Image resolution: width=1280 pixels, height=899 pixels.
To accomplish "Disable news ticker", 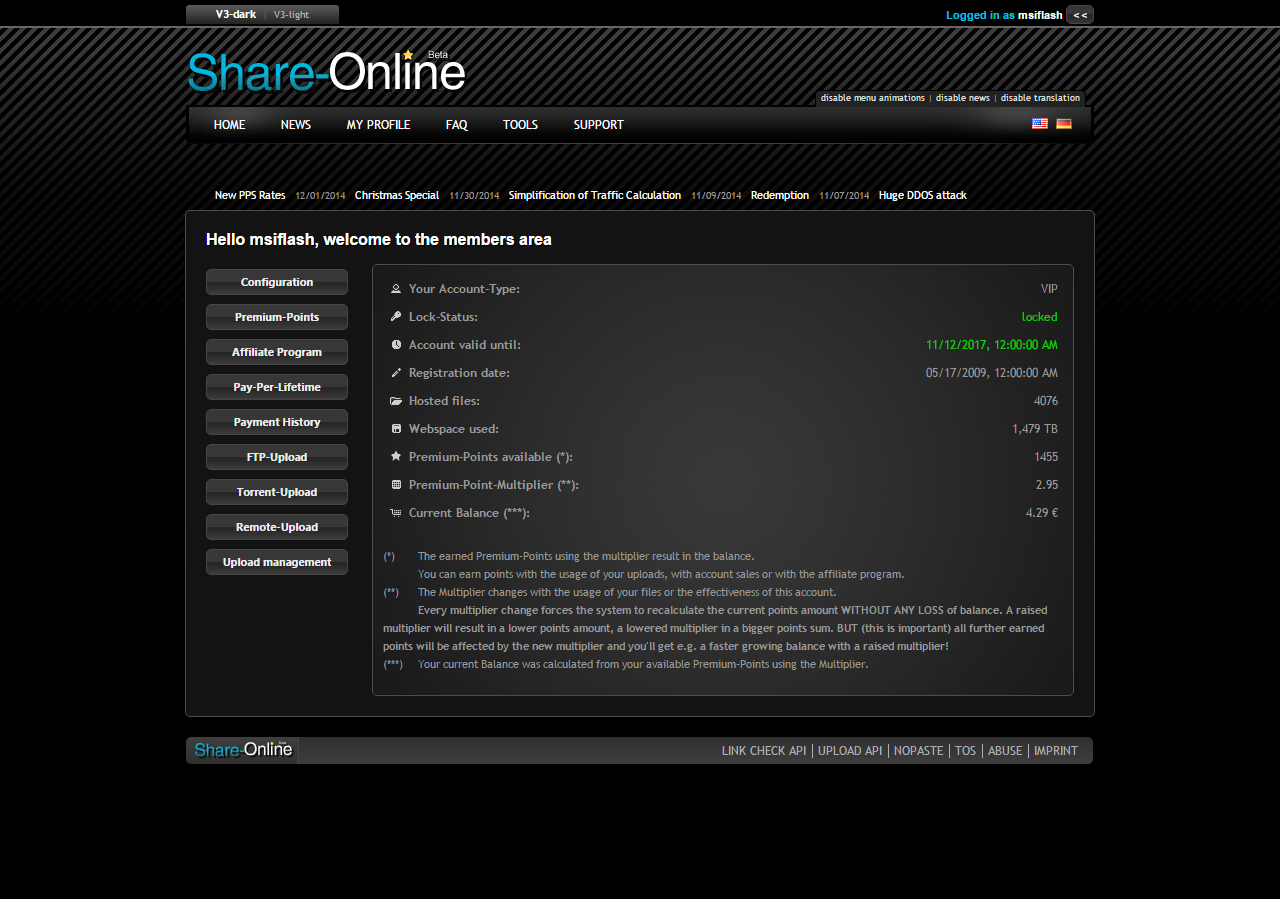I will click(x=963, y=98).
